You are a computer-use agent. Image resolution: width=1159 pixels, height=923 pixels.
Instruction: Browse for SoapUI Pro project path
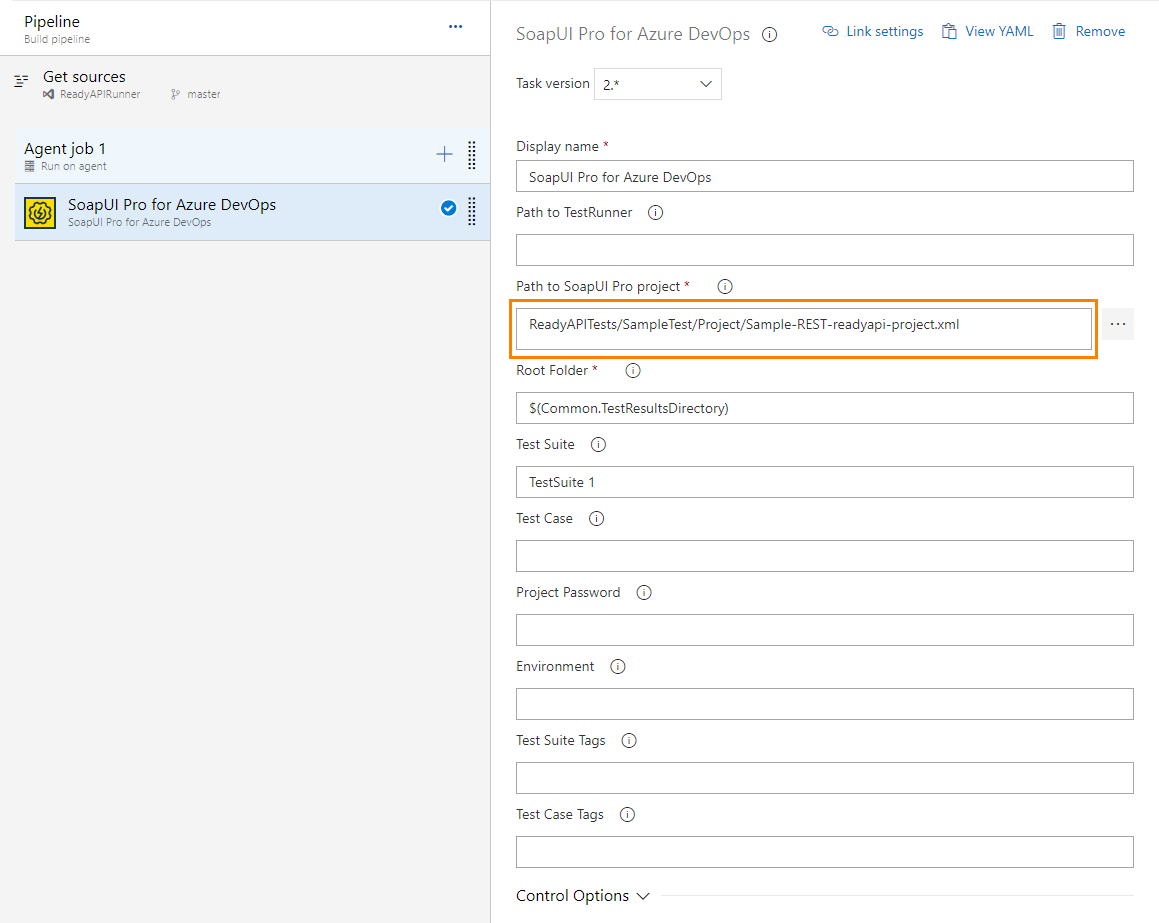click(x=1118, y=324)
